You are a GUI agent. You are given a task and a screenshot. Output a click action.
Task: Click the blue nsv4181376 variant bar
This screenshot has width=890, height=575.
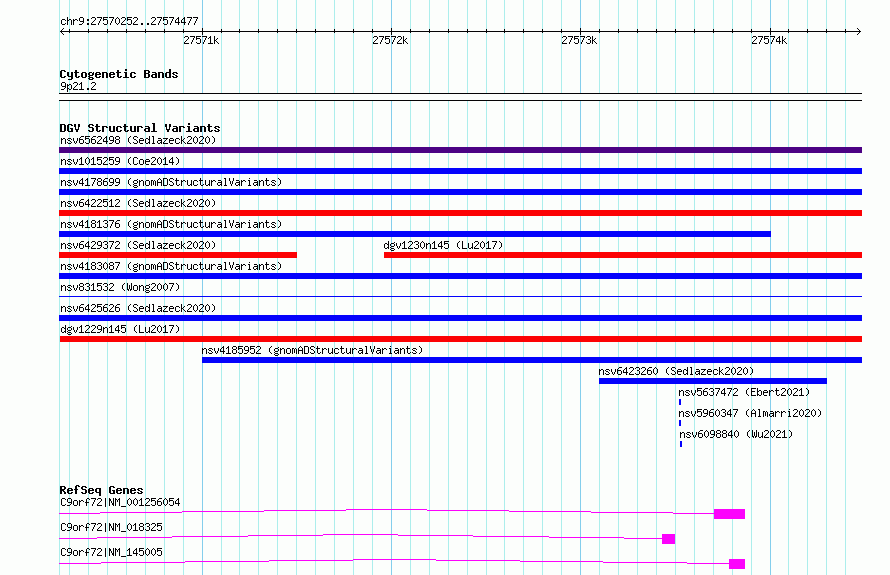coord(415,234)
